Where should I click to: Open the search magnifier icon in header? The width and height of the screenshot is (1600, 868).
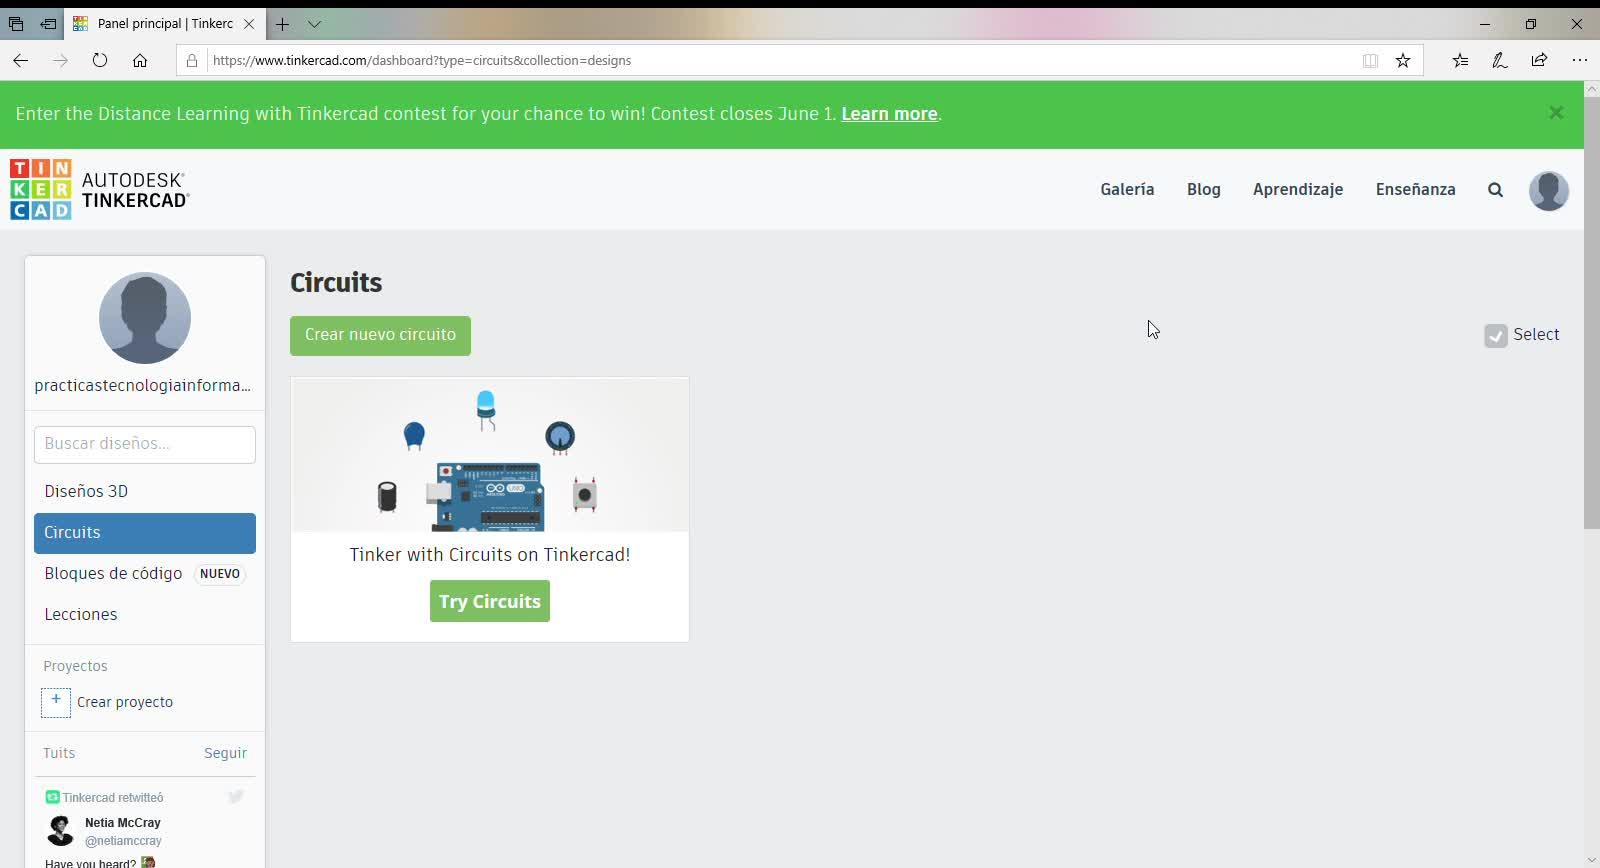point(1495,190)
